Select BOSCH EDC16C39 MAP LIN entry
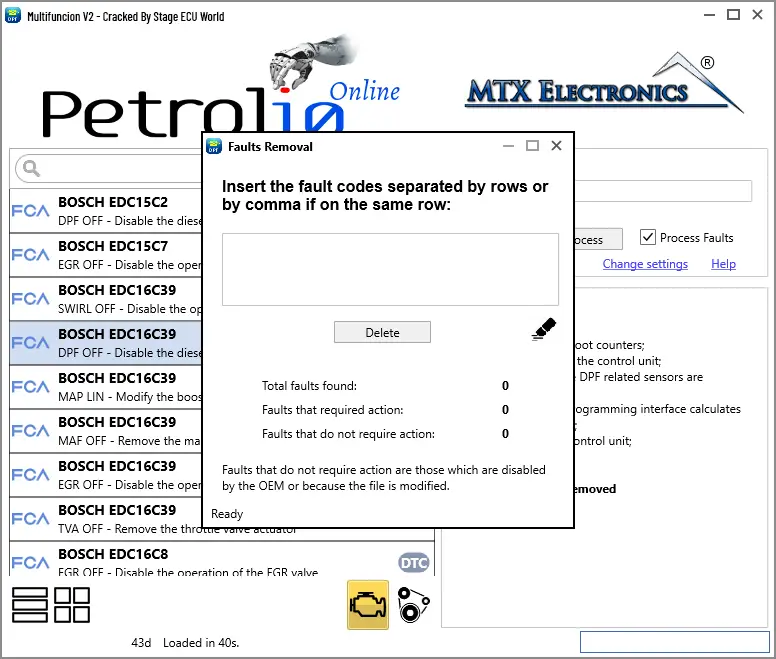Screen dimensions: 776x659 tap(105, 386)
